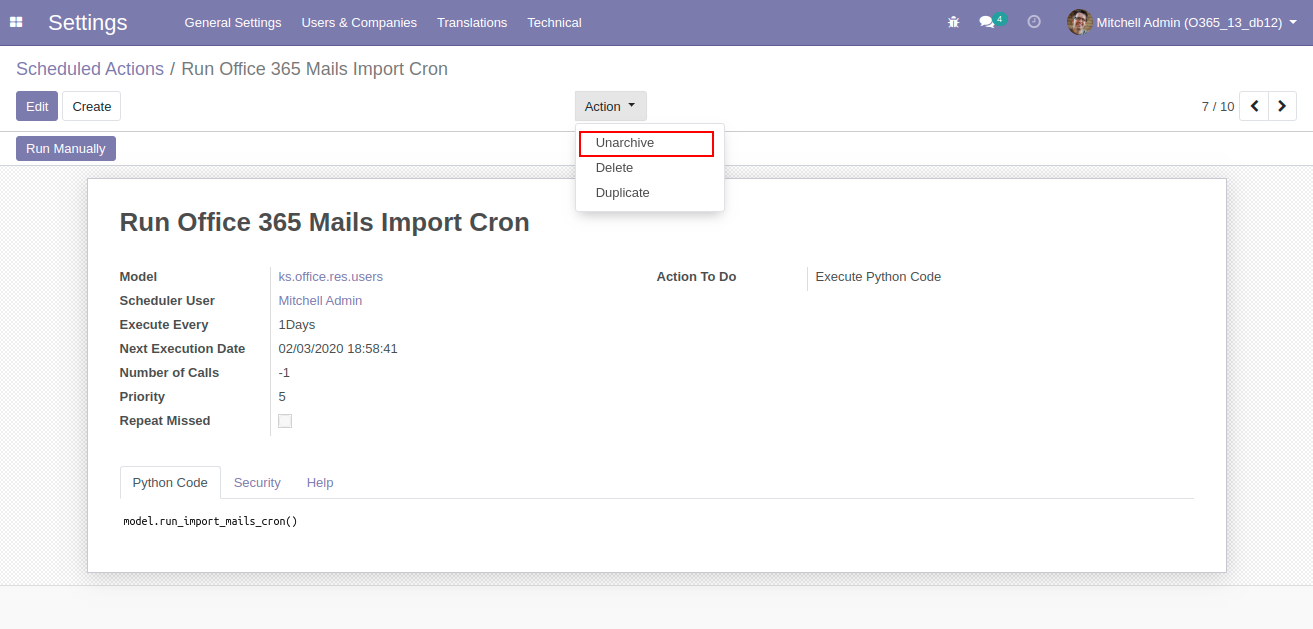Switch to the Help tab
The height and width of the screenshot is (629, 1313).
point(320,482)
